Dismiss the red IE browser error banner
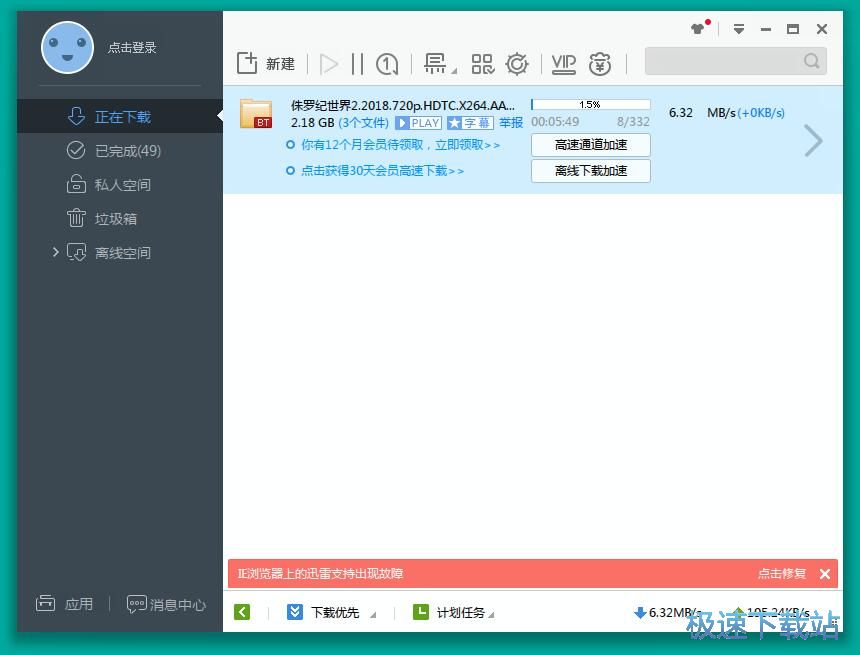The height and width of the screenshot is (655, 860). (824, 574)
